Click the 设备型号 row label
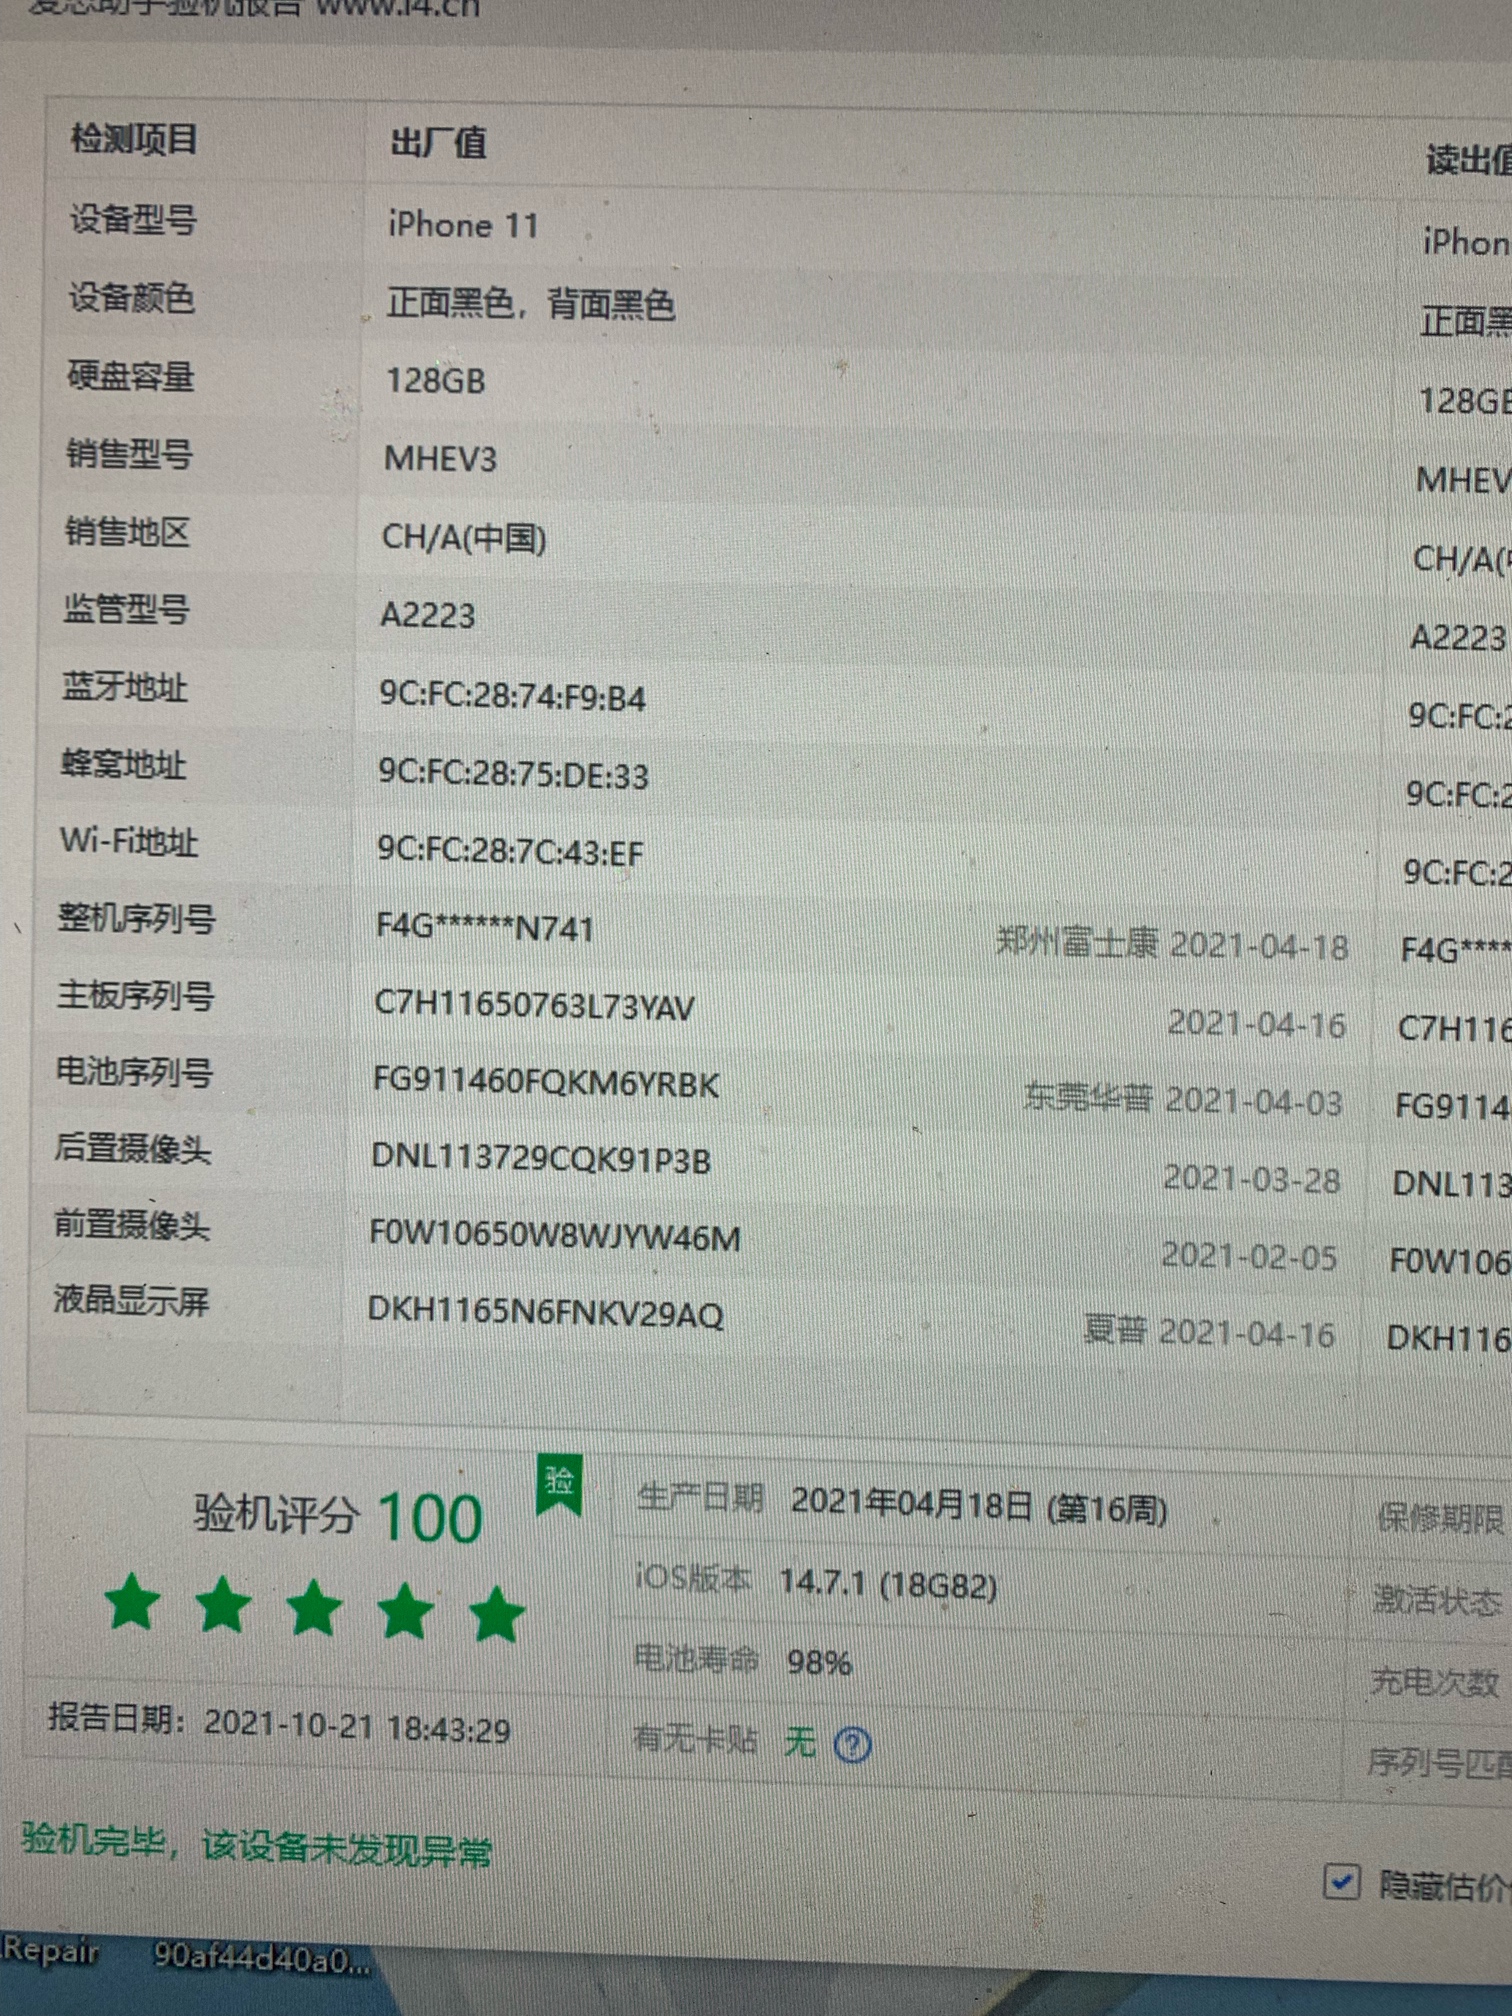This screenshot has height=2016, width=1512. click(x=132, y=219)
